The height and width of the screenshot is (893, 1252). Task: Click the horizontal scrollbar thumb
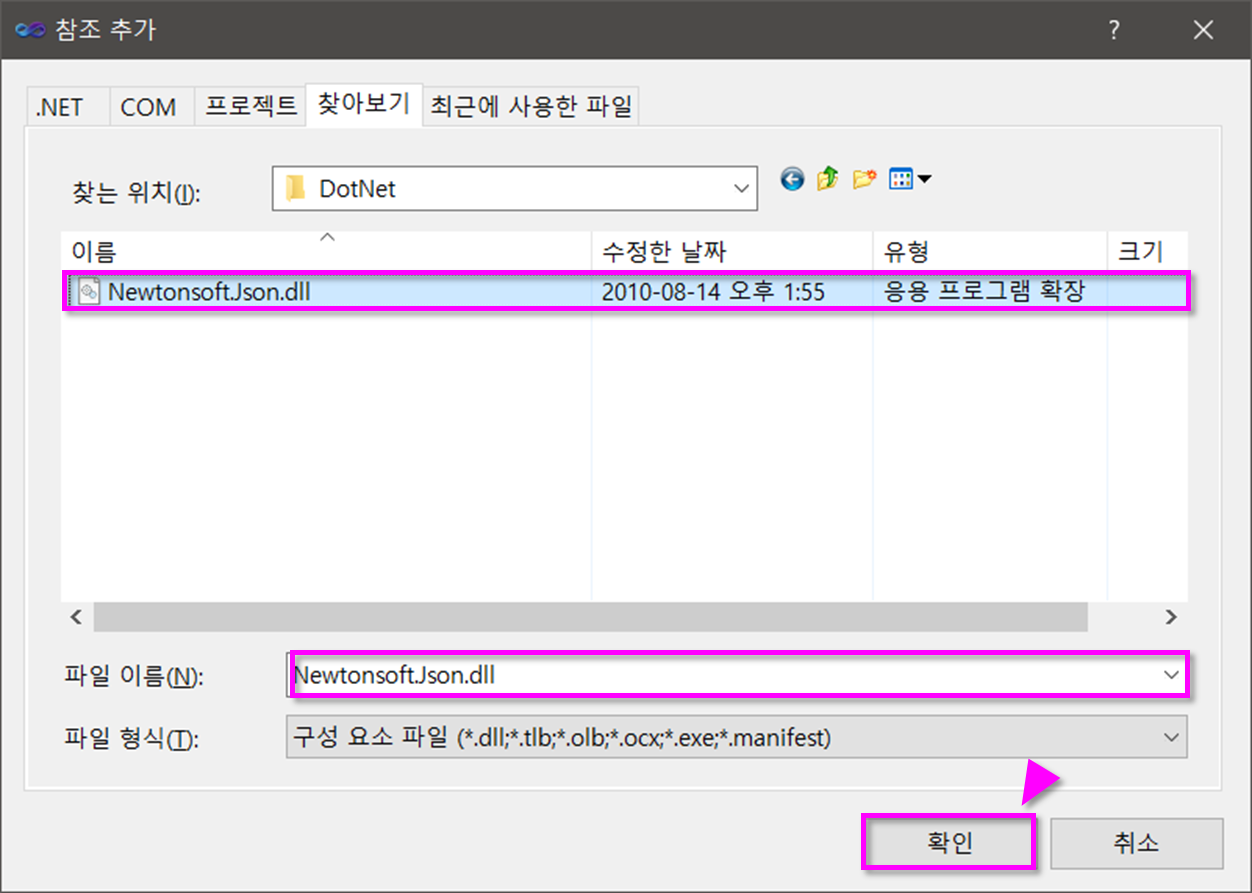point(590,618)
